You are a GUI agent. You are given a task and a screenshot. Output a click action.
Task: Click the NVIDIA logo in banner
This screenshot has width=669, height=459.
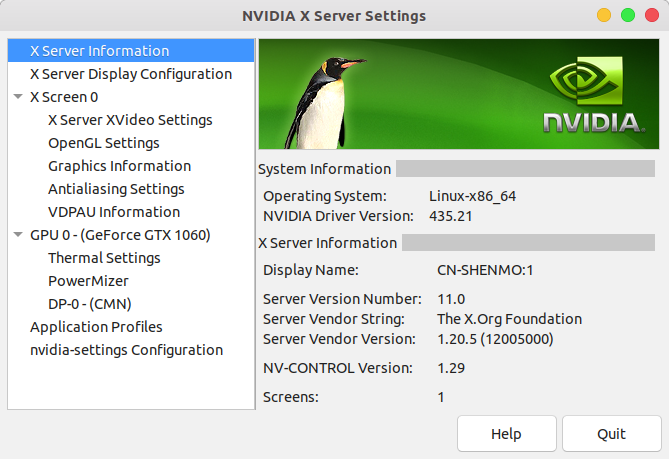[594, 94]
